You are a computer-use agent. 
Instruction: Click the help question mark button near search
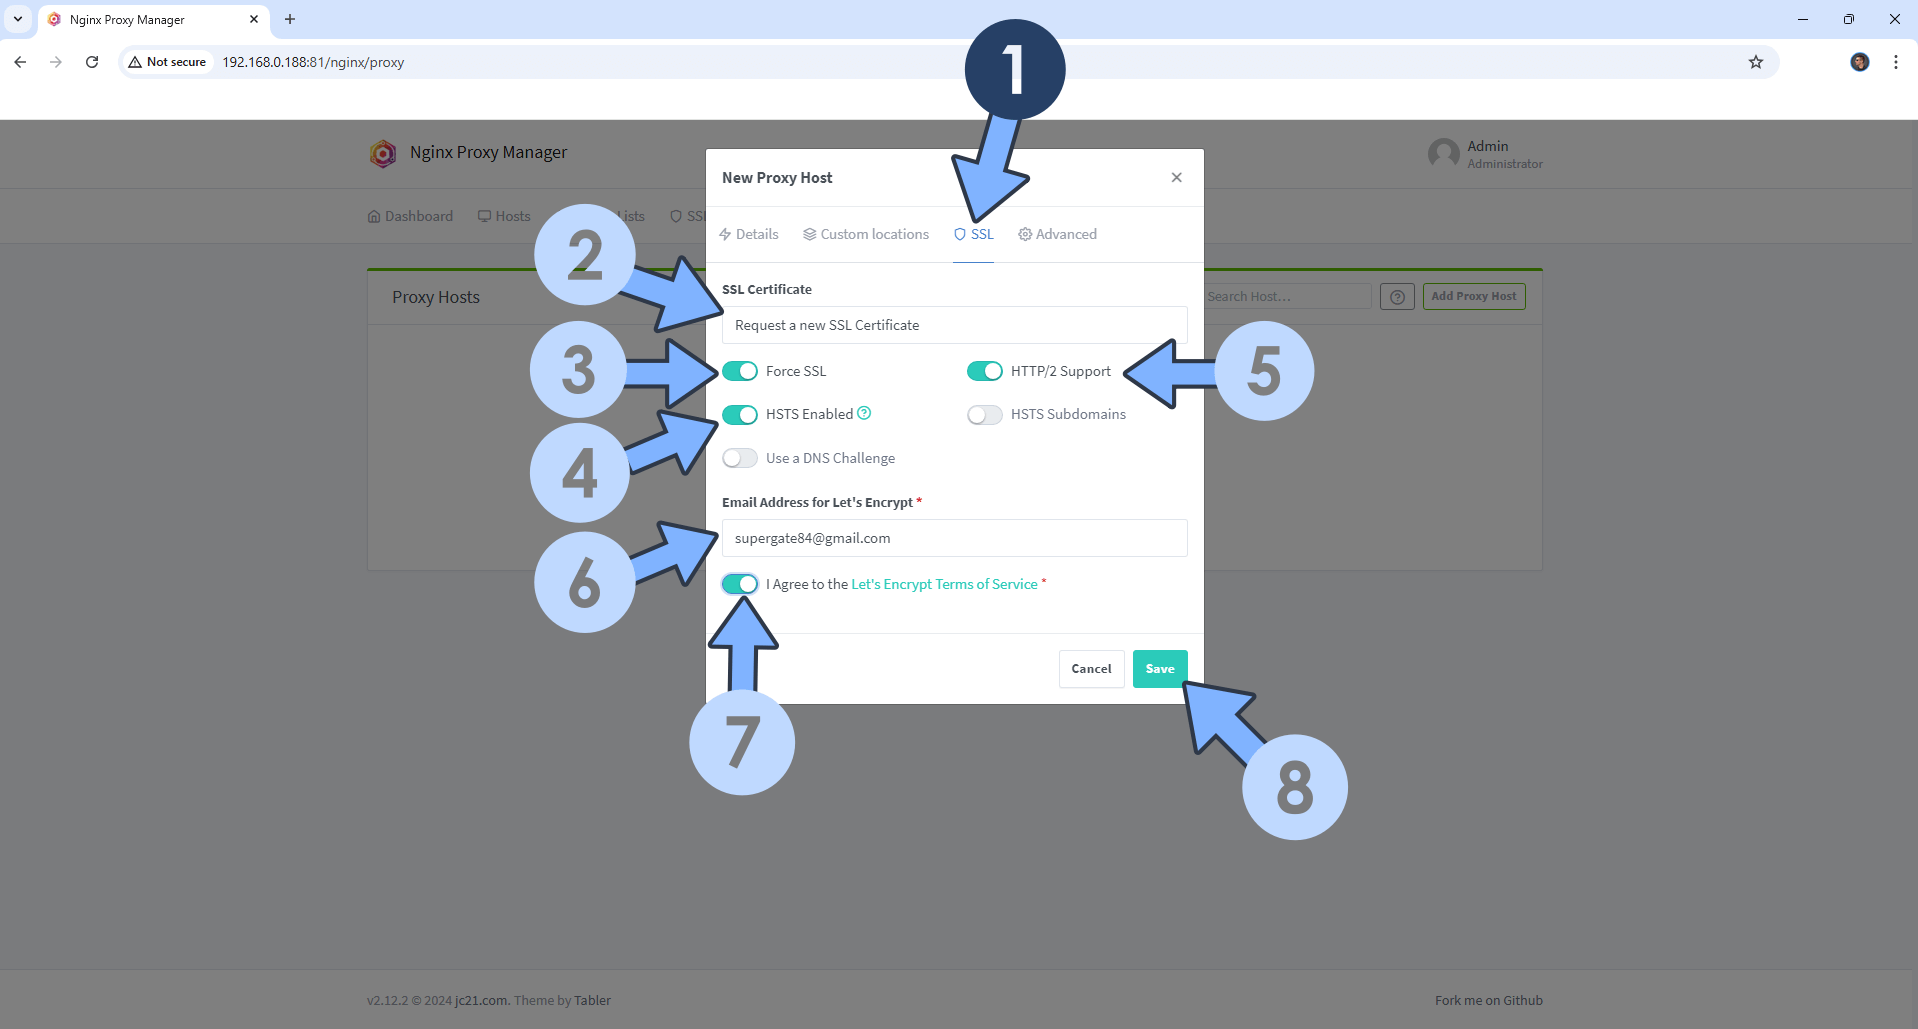[1397, 297]
